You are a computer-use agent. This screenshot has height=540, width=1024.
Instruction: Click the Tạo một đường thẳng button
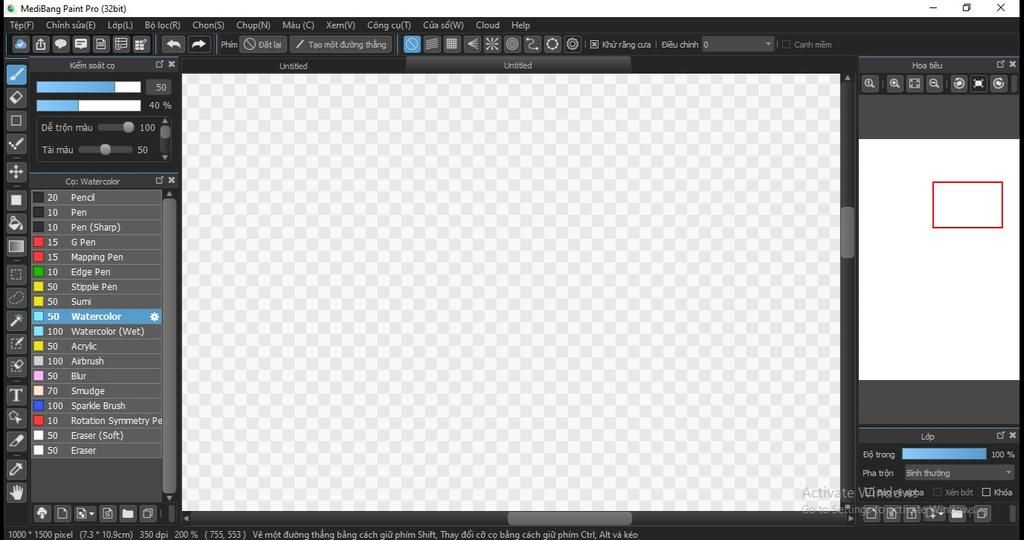(341, 44)
